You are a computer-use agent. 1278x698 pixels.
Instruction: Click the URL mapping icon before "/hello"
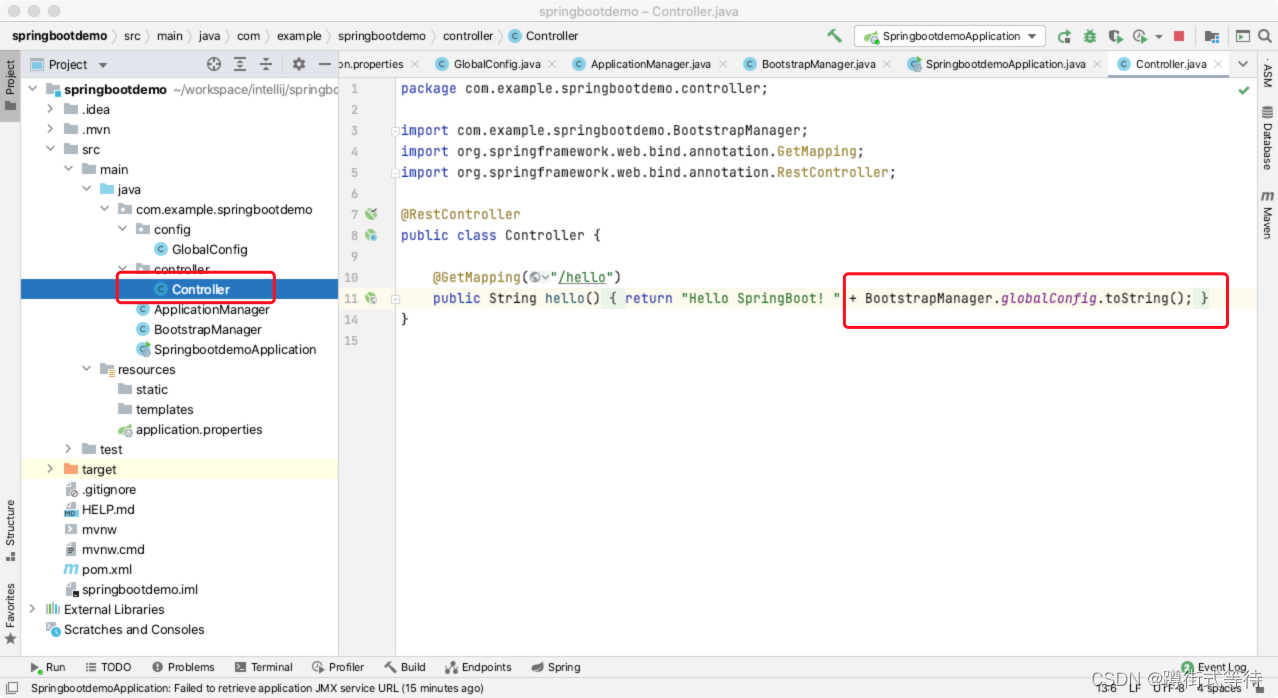point(539,277)
